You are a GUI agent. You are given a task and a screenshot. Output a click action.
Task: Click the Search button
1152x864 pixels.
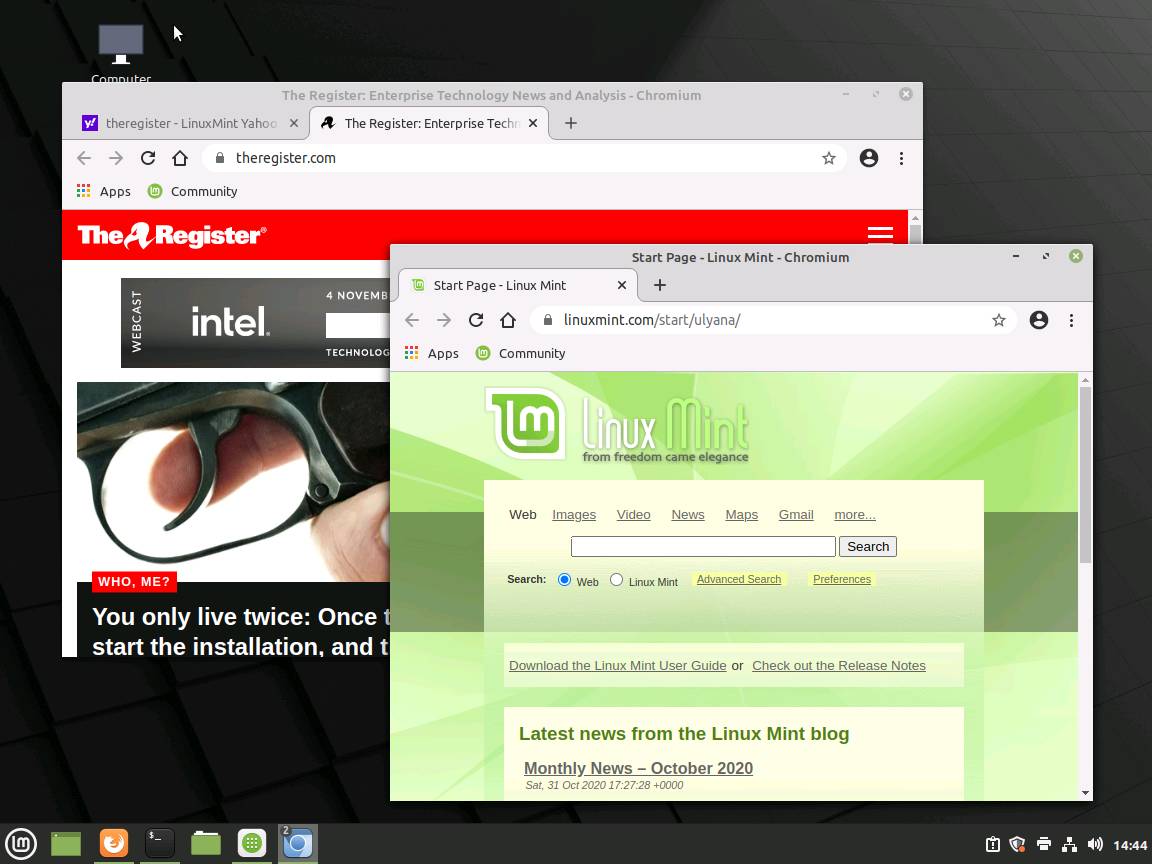click(868, 547)
